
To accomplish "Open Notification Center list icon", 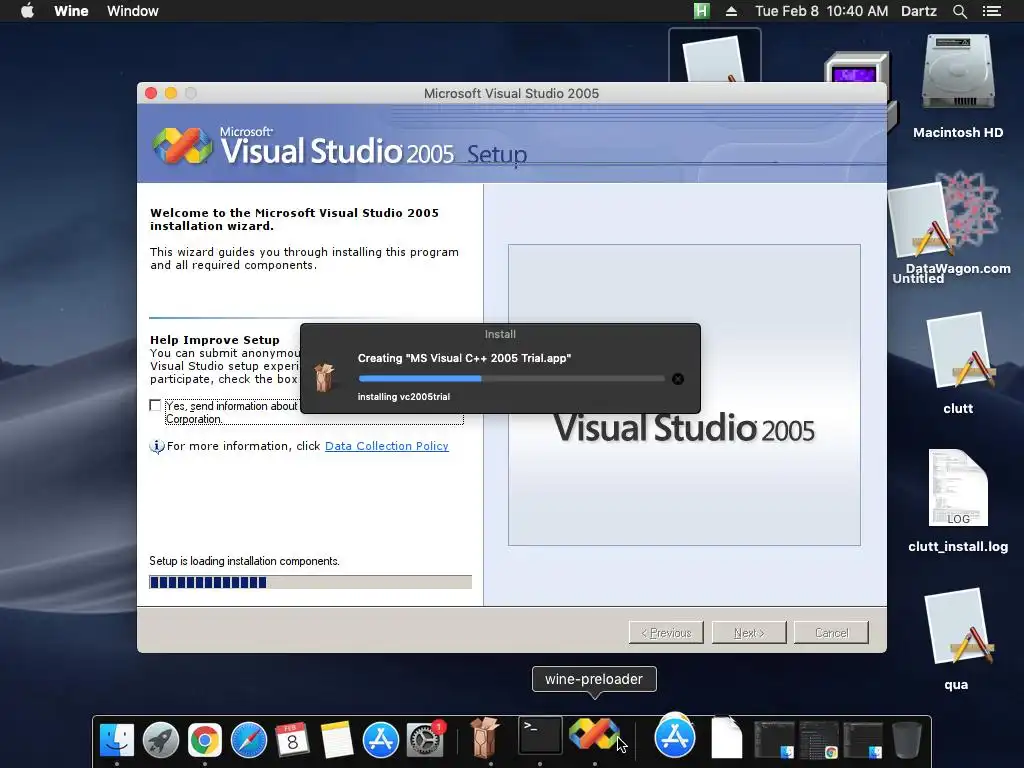I will click(992, 11).
